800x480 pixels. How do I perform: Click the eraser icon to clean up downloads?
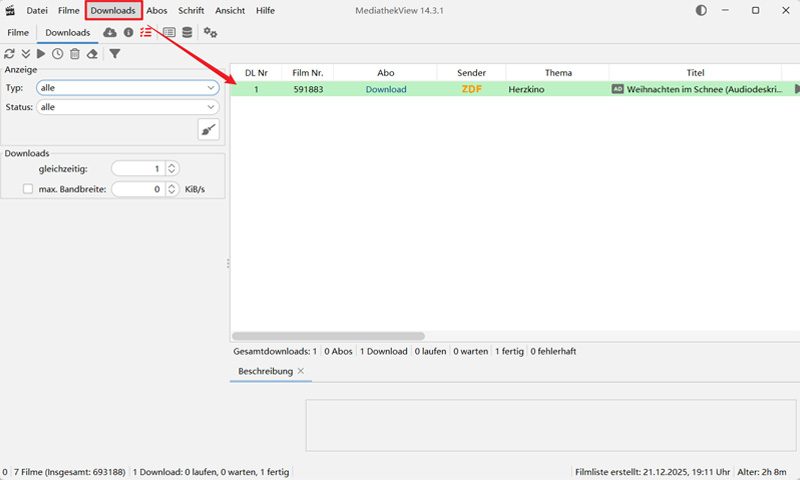(92, 54)
